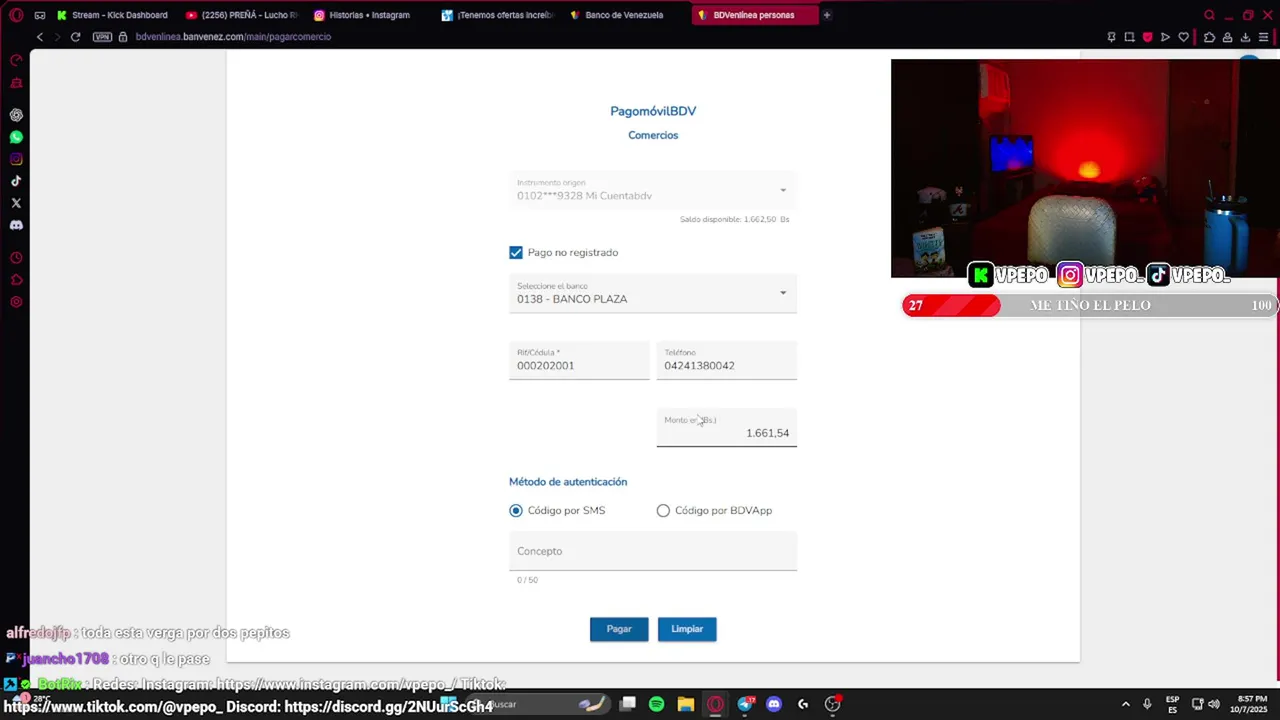This screenshot has width=1280, height=720.
Task: Select Código por SMS authentication
Action: (516, 511)
